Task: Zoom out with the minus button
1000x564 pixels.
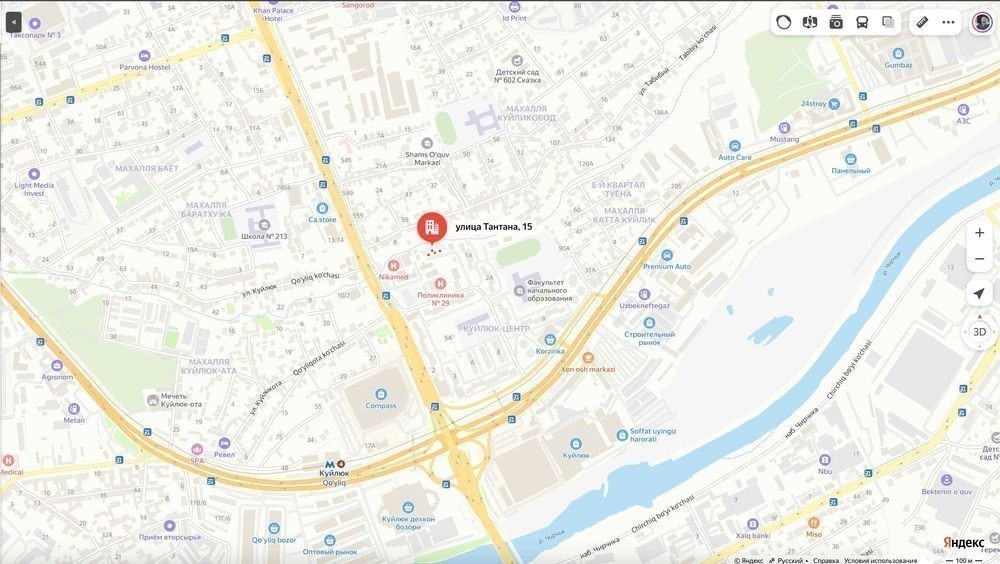Action: [x=979, y=259]
